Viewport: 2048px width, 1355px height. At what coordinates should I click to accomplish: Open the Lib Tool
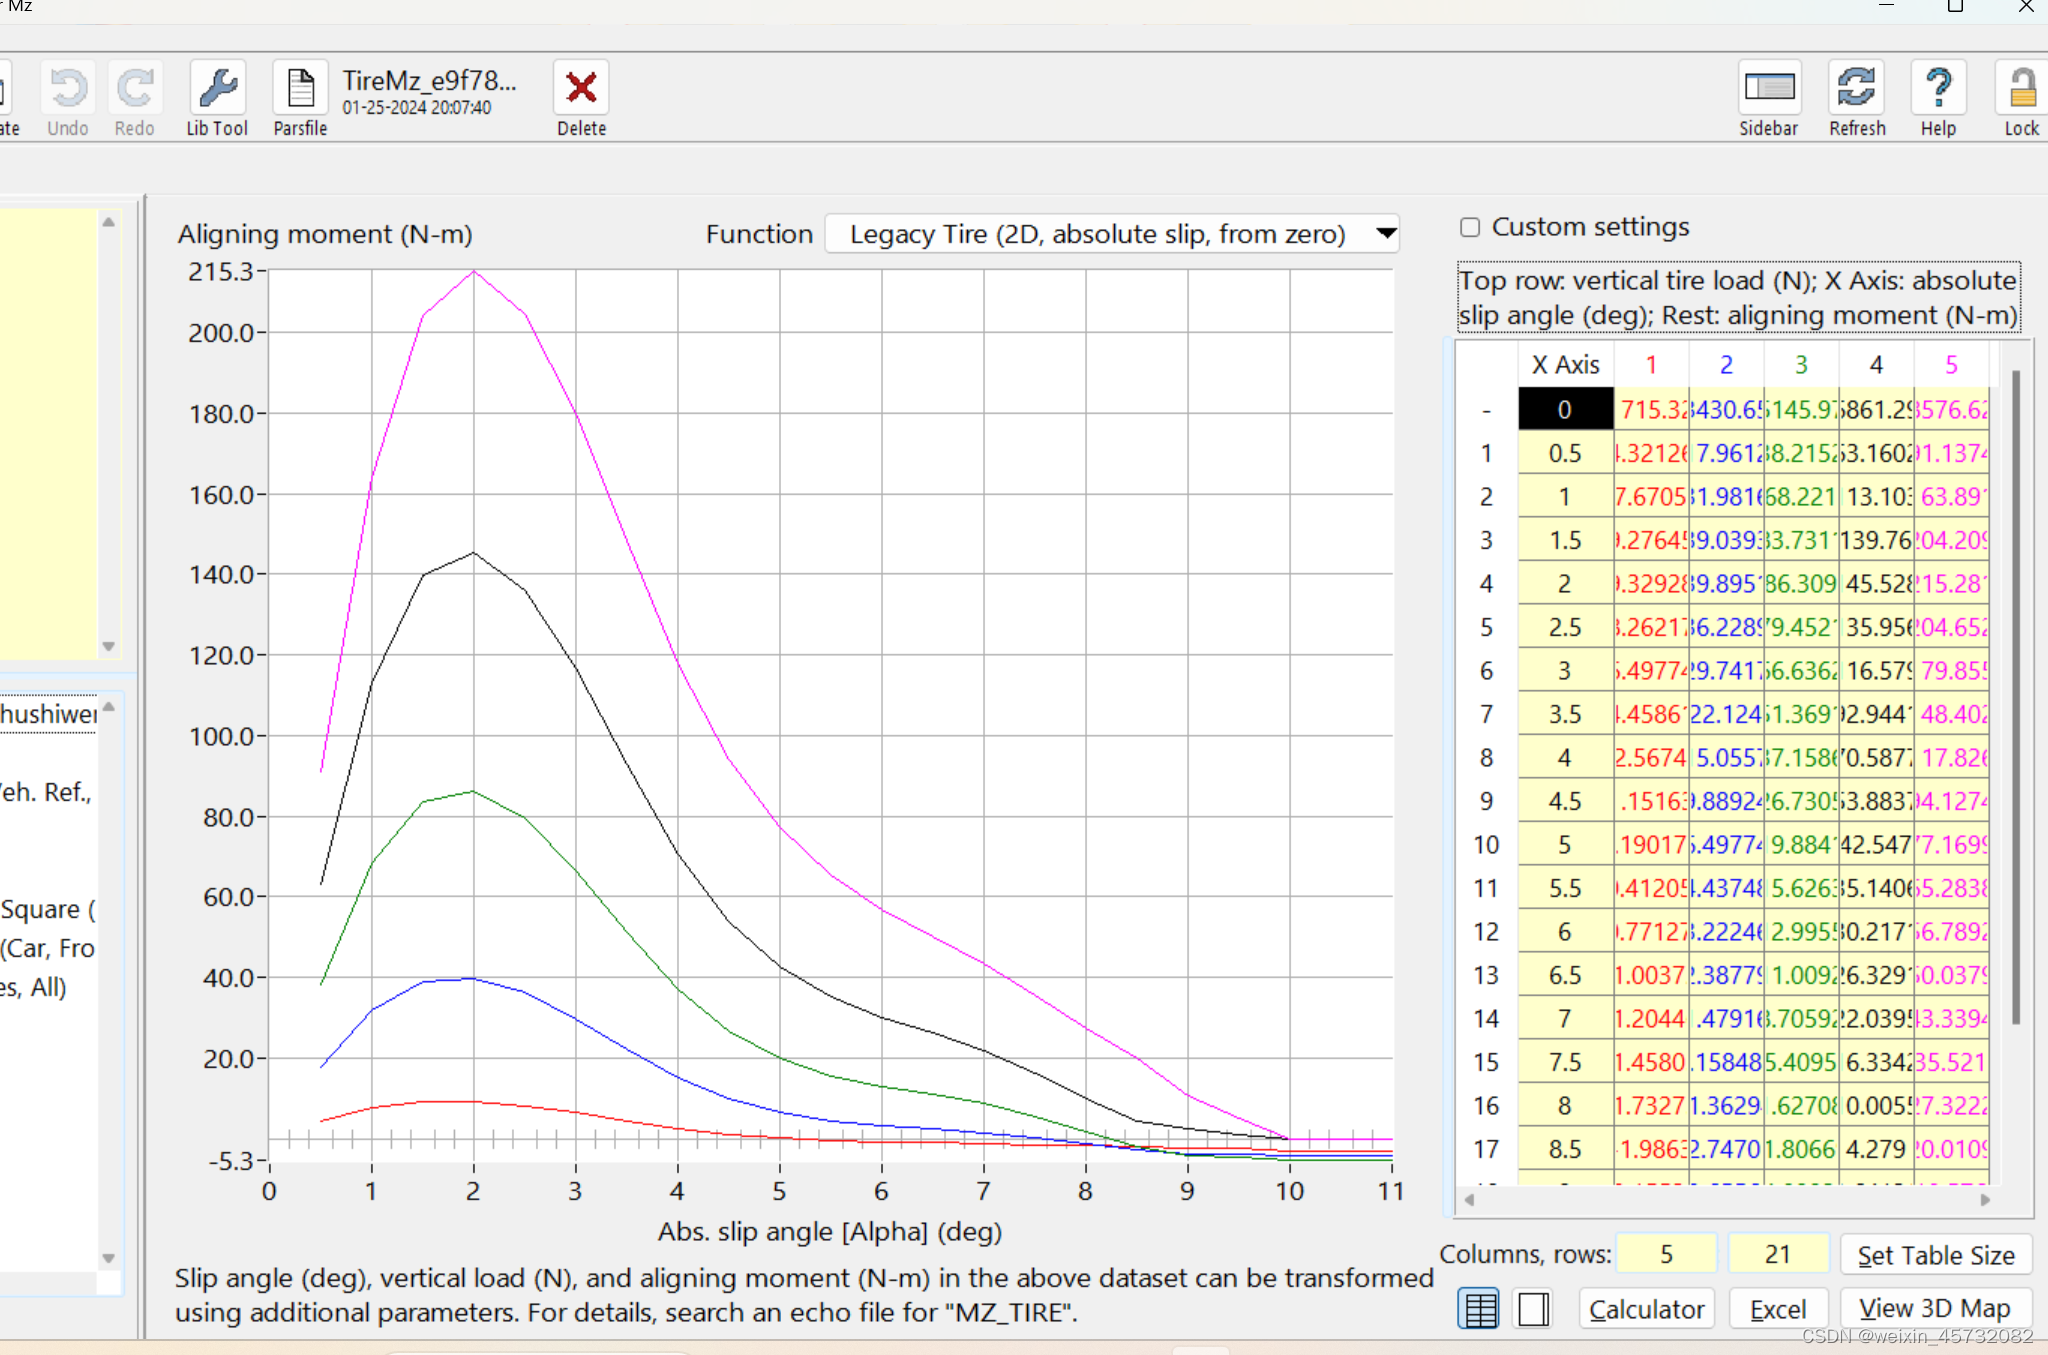[x=216, y=90]
